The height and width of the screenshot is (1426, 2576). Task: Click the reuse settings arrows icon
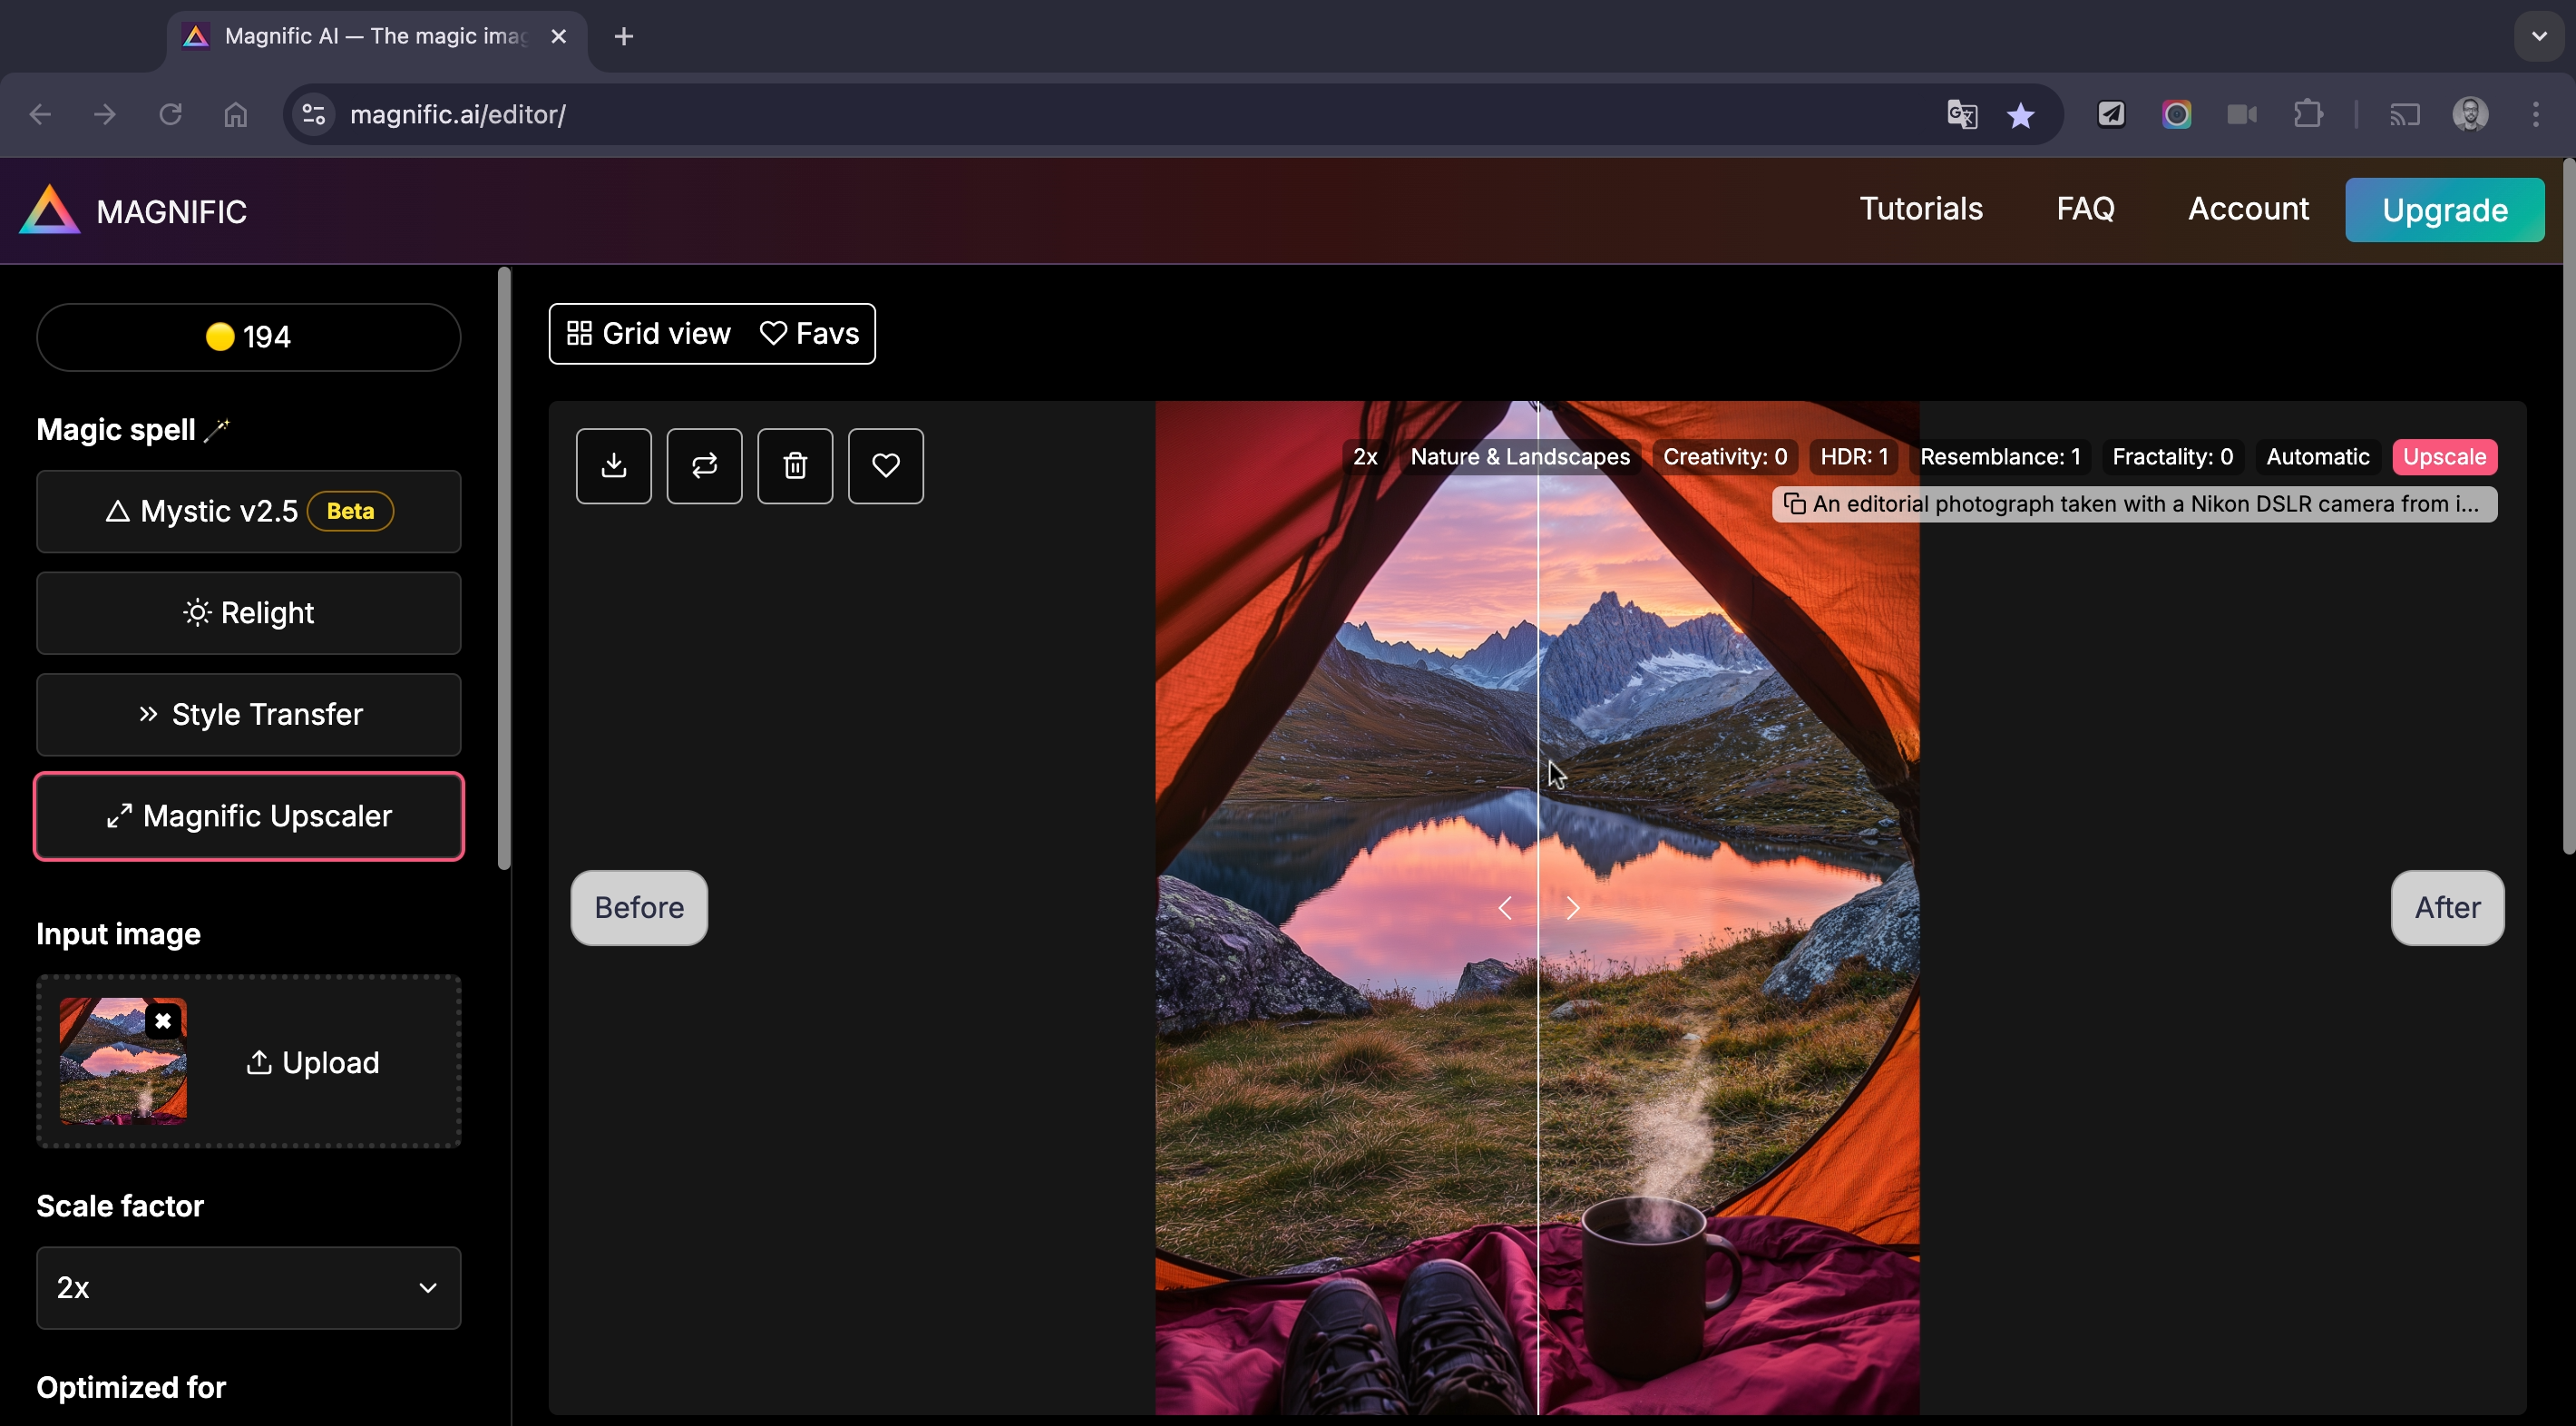tap(704, 466)
